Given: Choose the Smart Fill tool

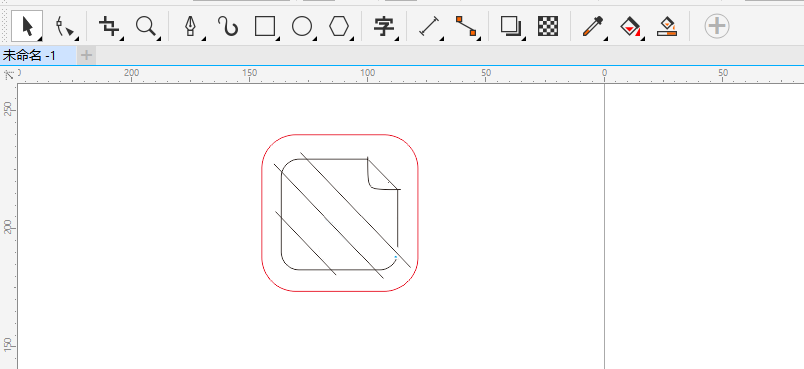Looking at the screenshot, I should click(x=667, y=26).
